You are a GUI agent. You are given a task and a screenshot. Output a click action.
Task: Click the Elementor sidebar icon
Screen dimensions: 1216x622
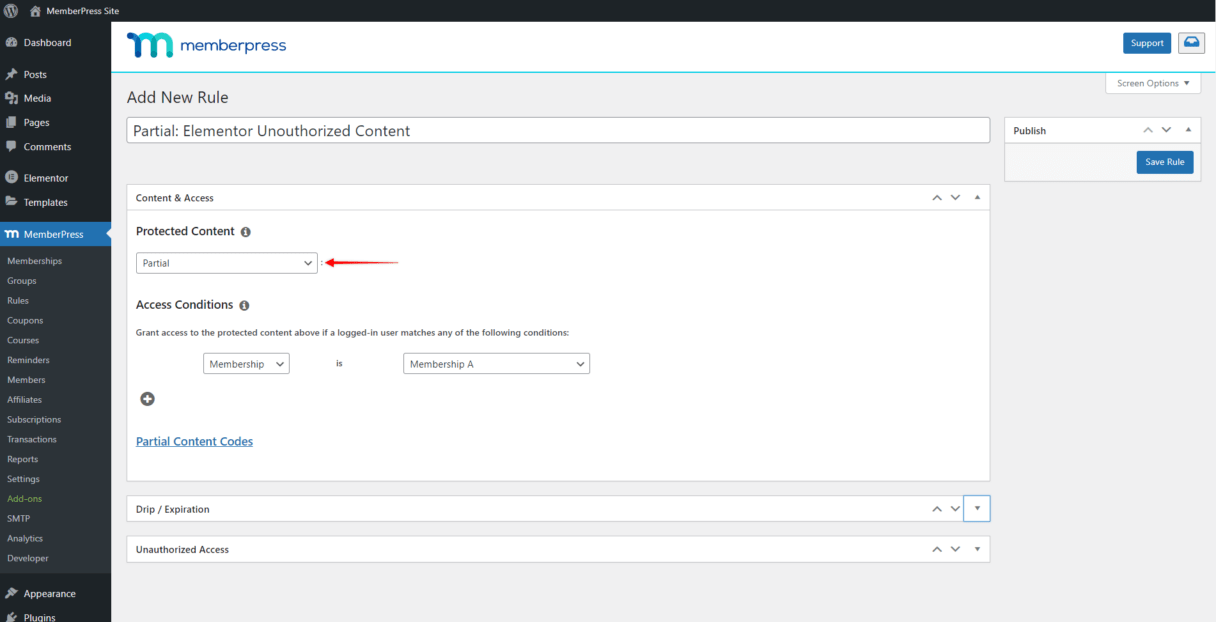[x=11, y=178]
